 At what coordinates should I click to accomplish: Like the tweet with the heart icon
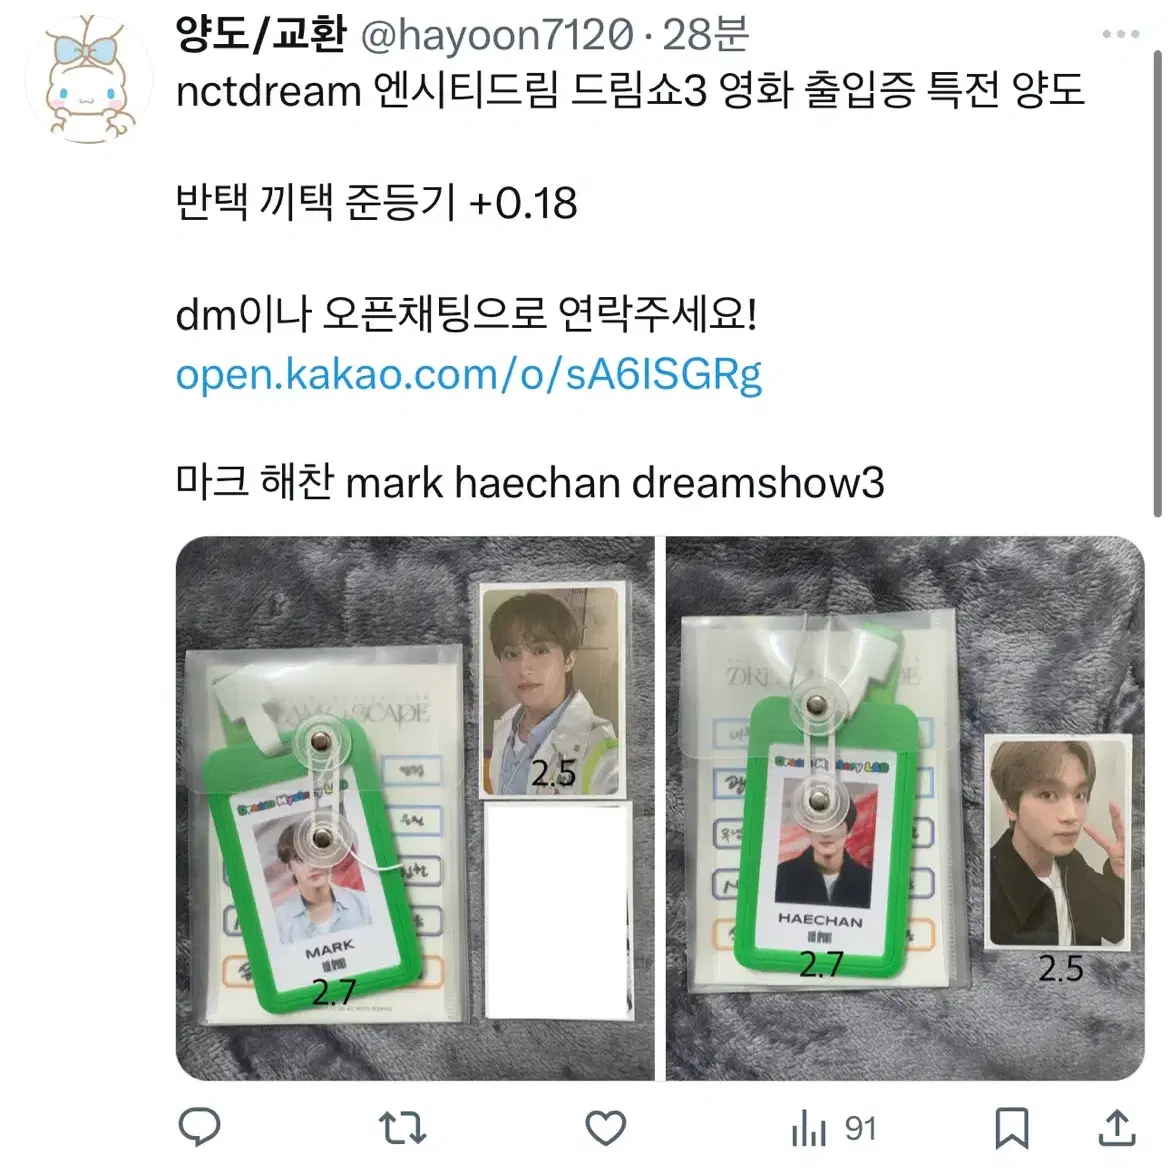[605, 1127]
